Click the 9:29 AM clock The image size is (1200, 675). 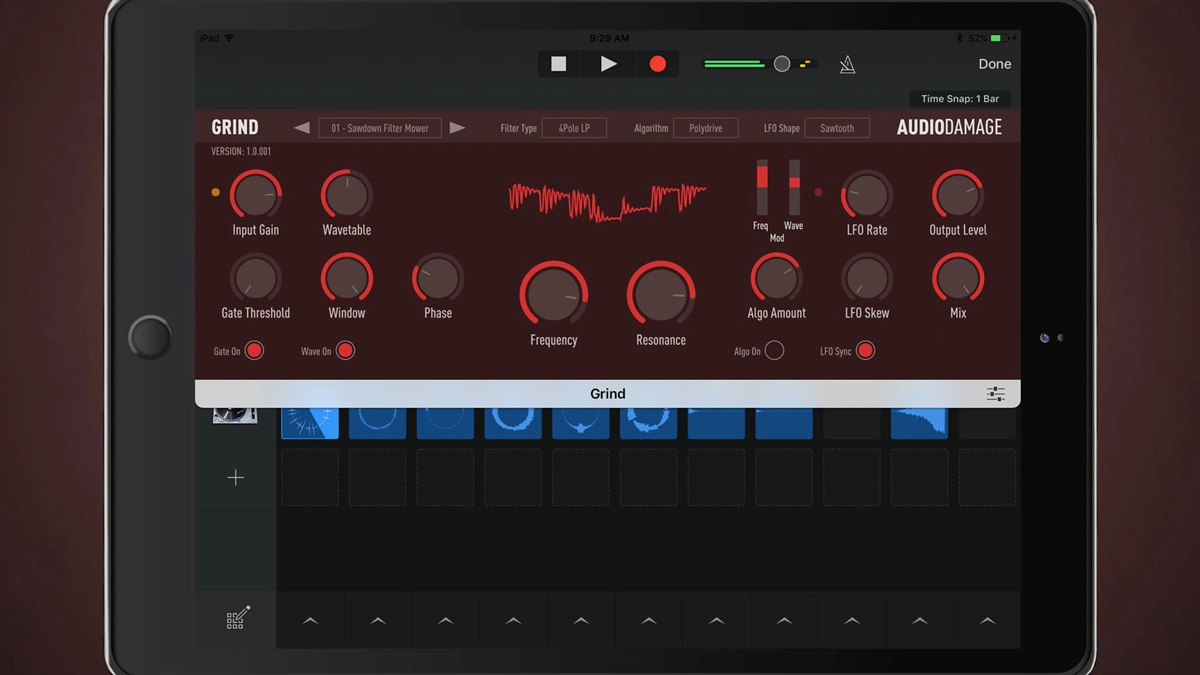pos(609,38)
